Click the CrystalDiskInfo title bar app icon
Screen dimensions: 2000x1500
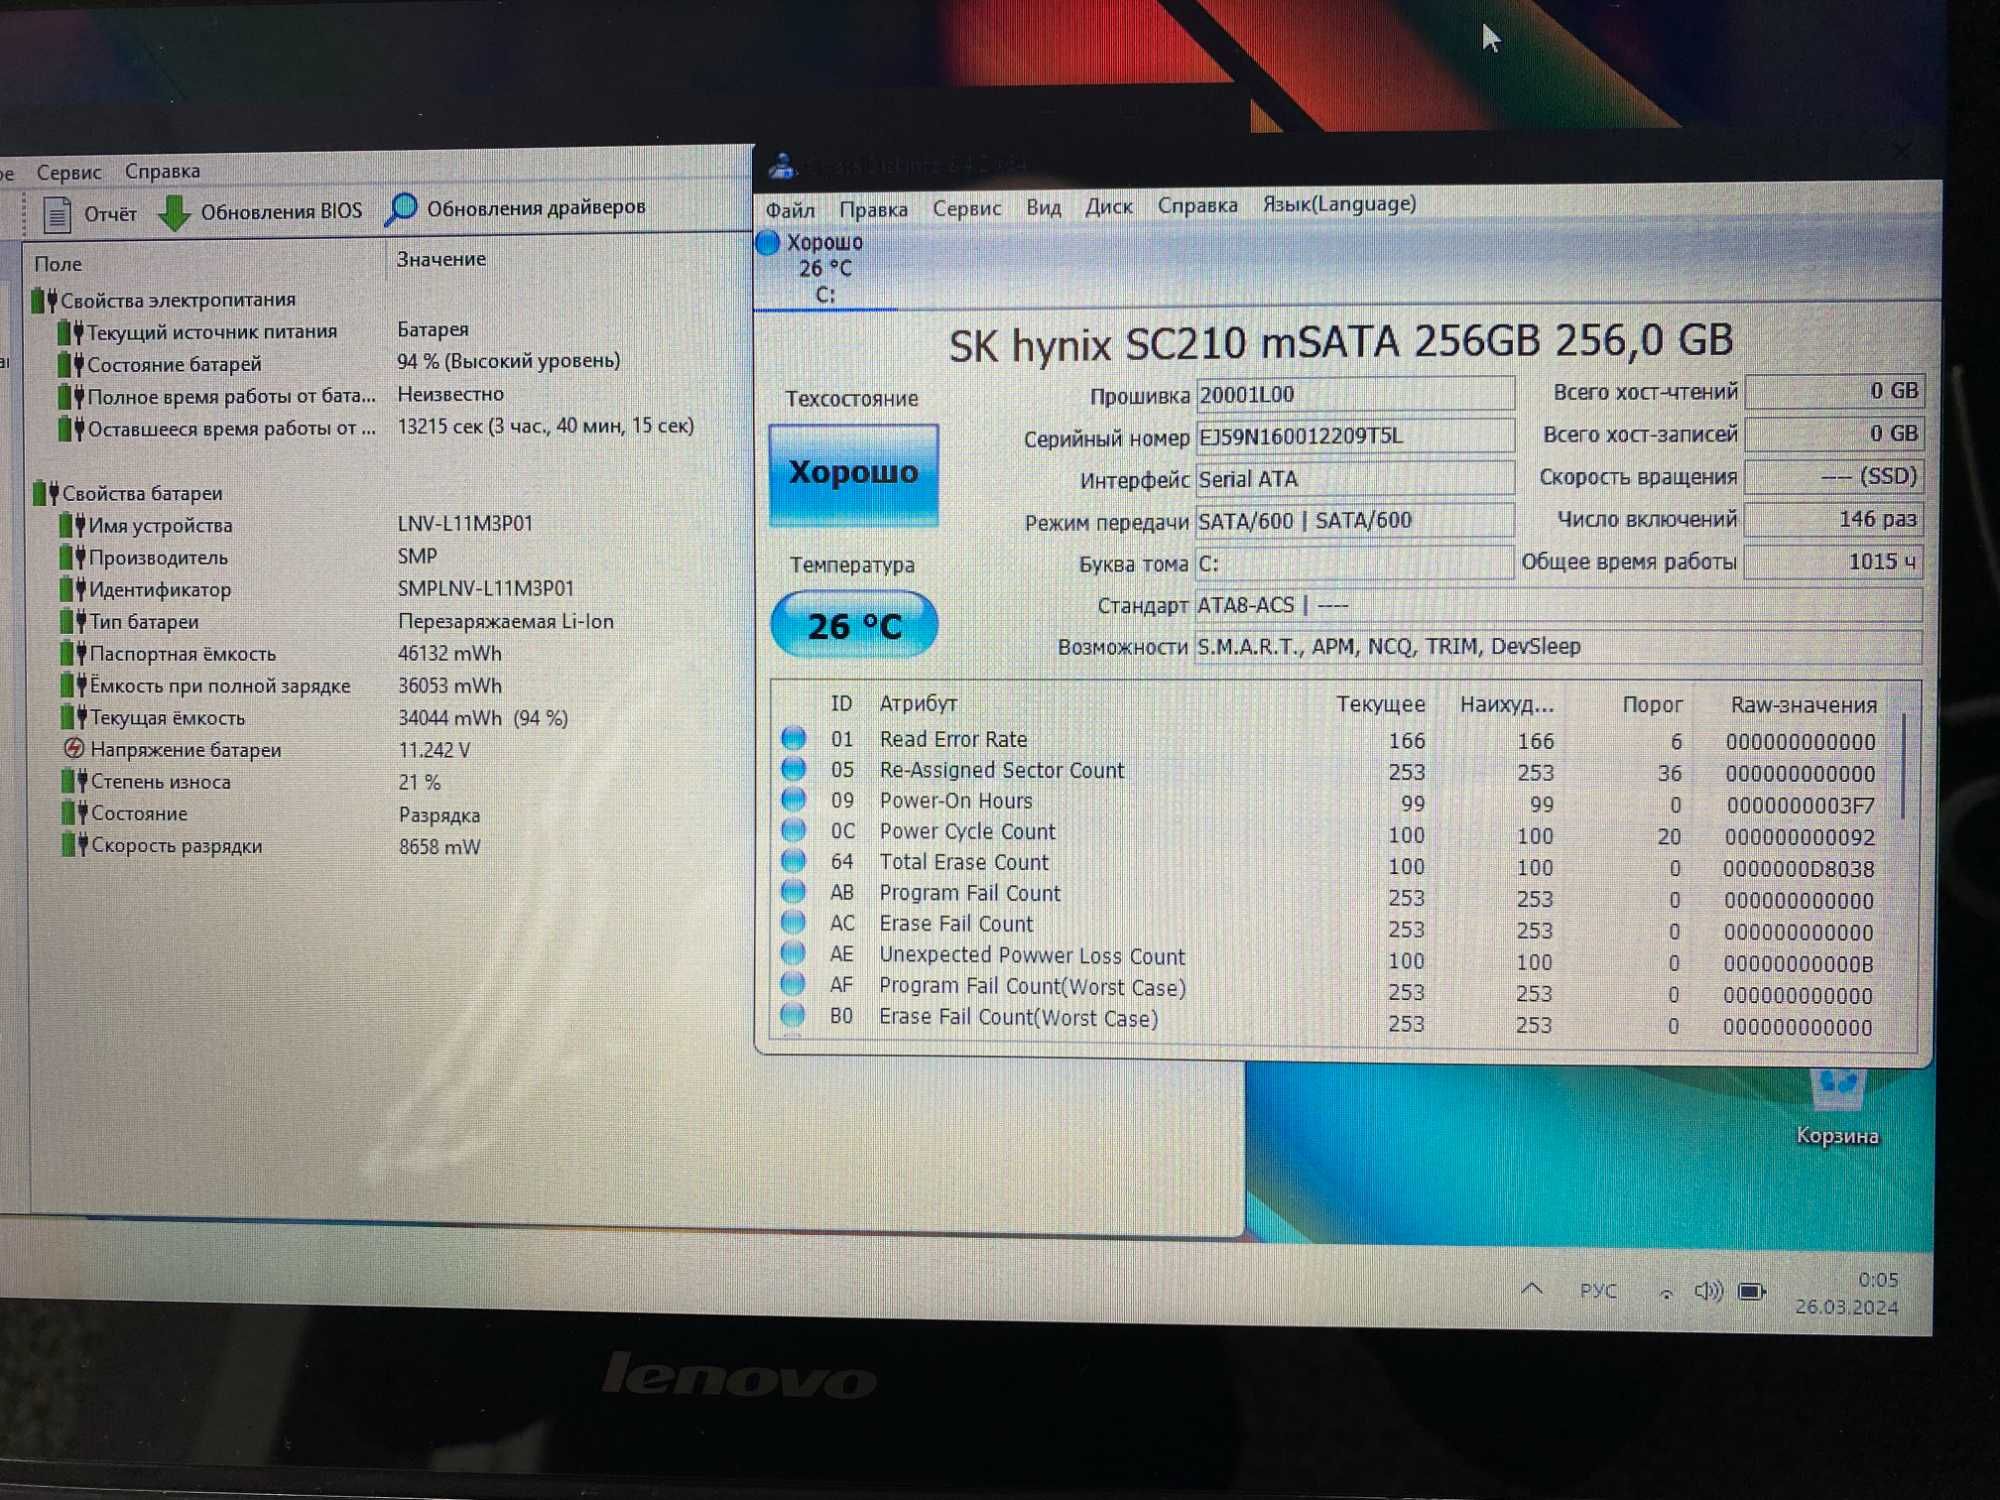pos(781,165)
